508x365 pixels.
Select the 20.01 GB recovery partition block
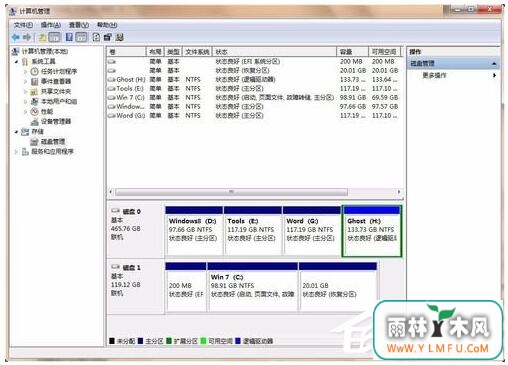[338, 287]
